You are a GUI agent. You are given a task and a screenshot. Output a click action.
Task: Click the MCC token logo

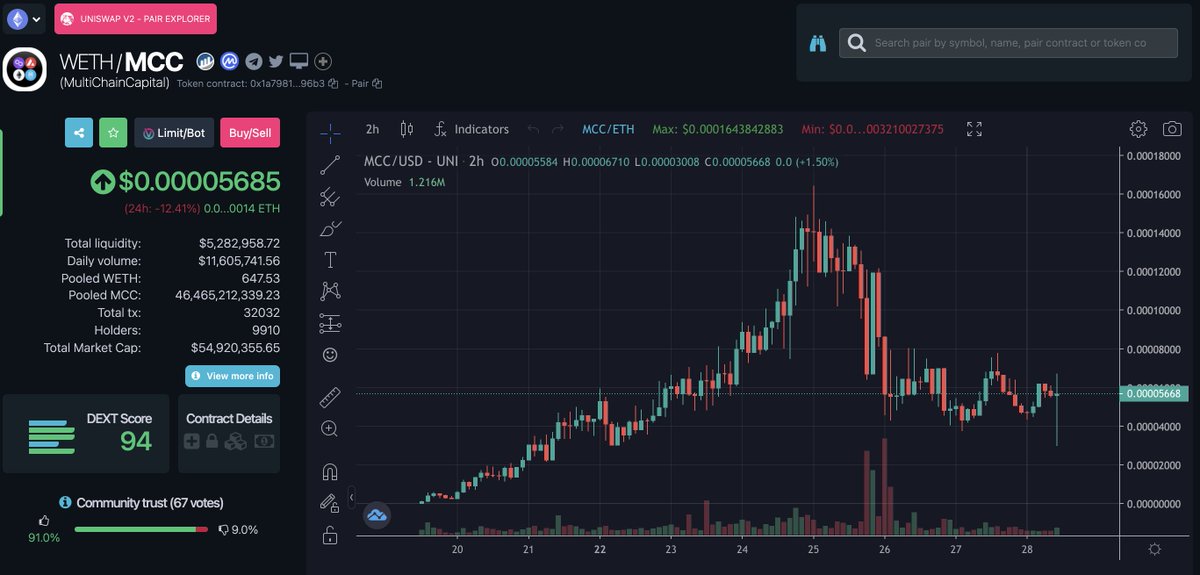coord(26,68)
